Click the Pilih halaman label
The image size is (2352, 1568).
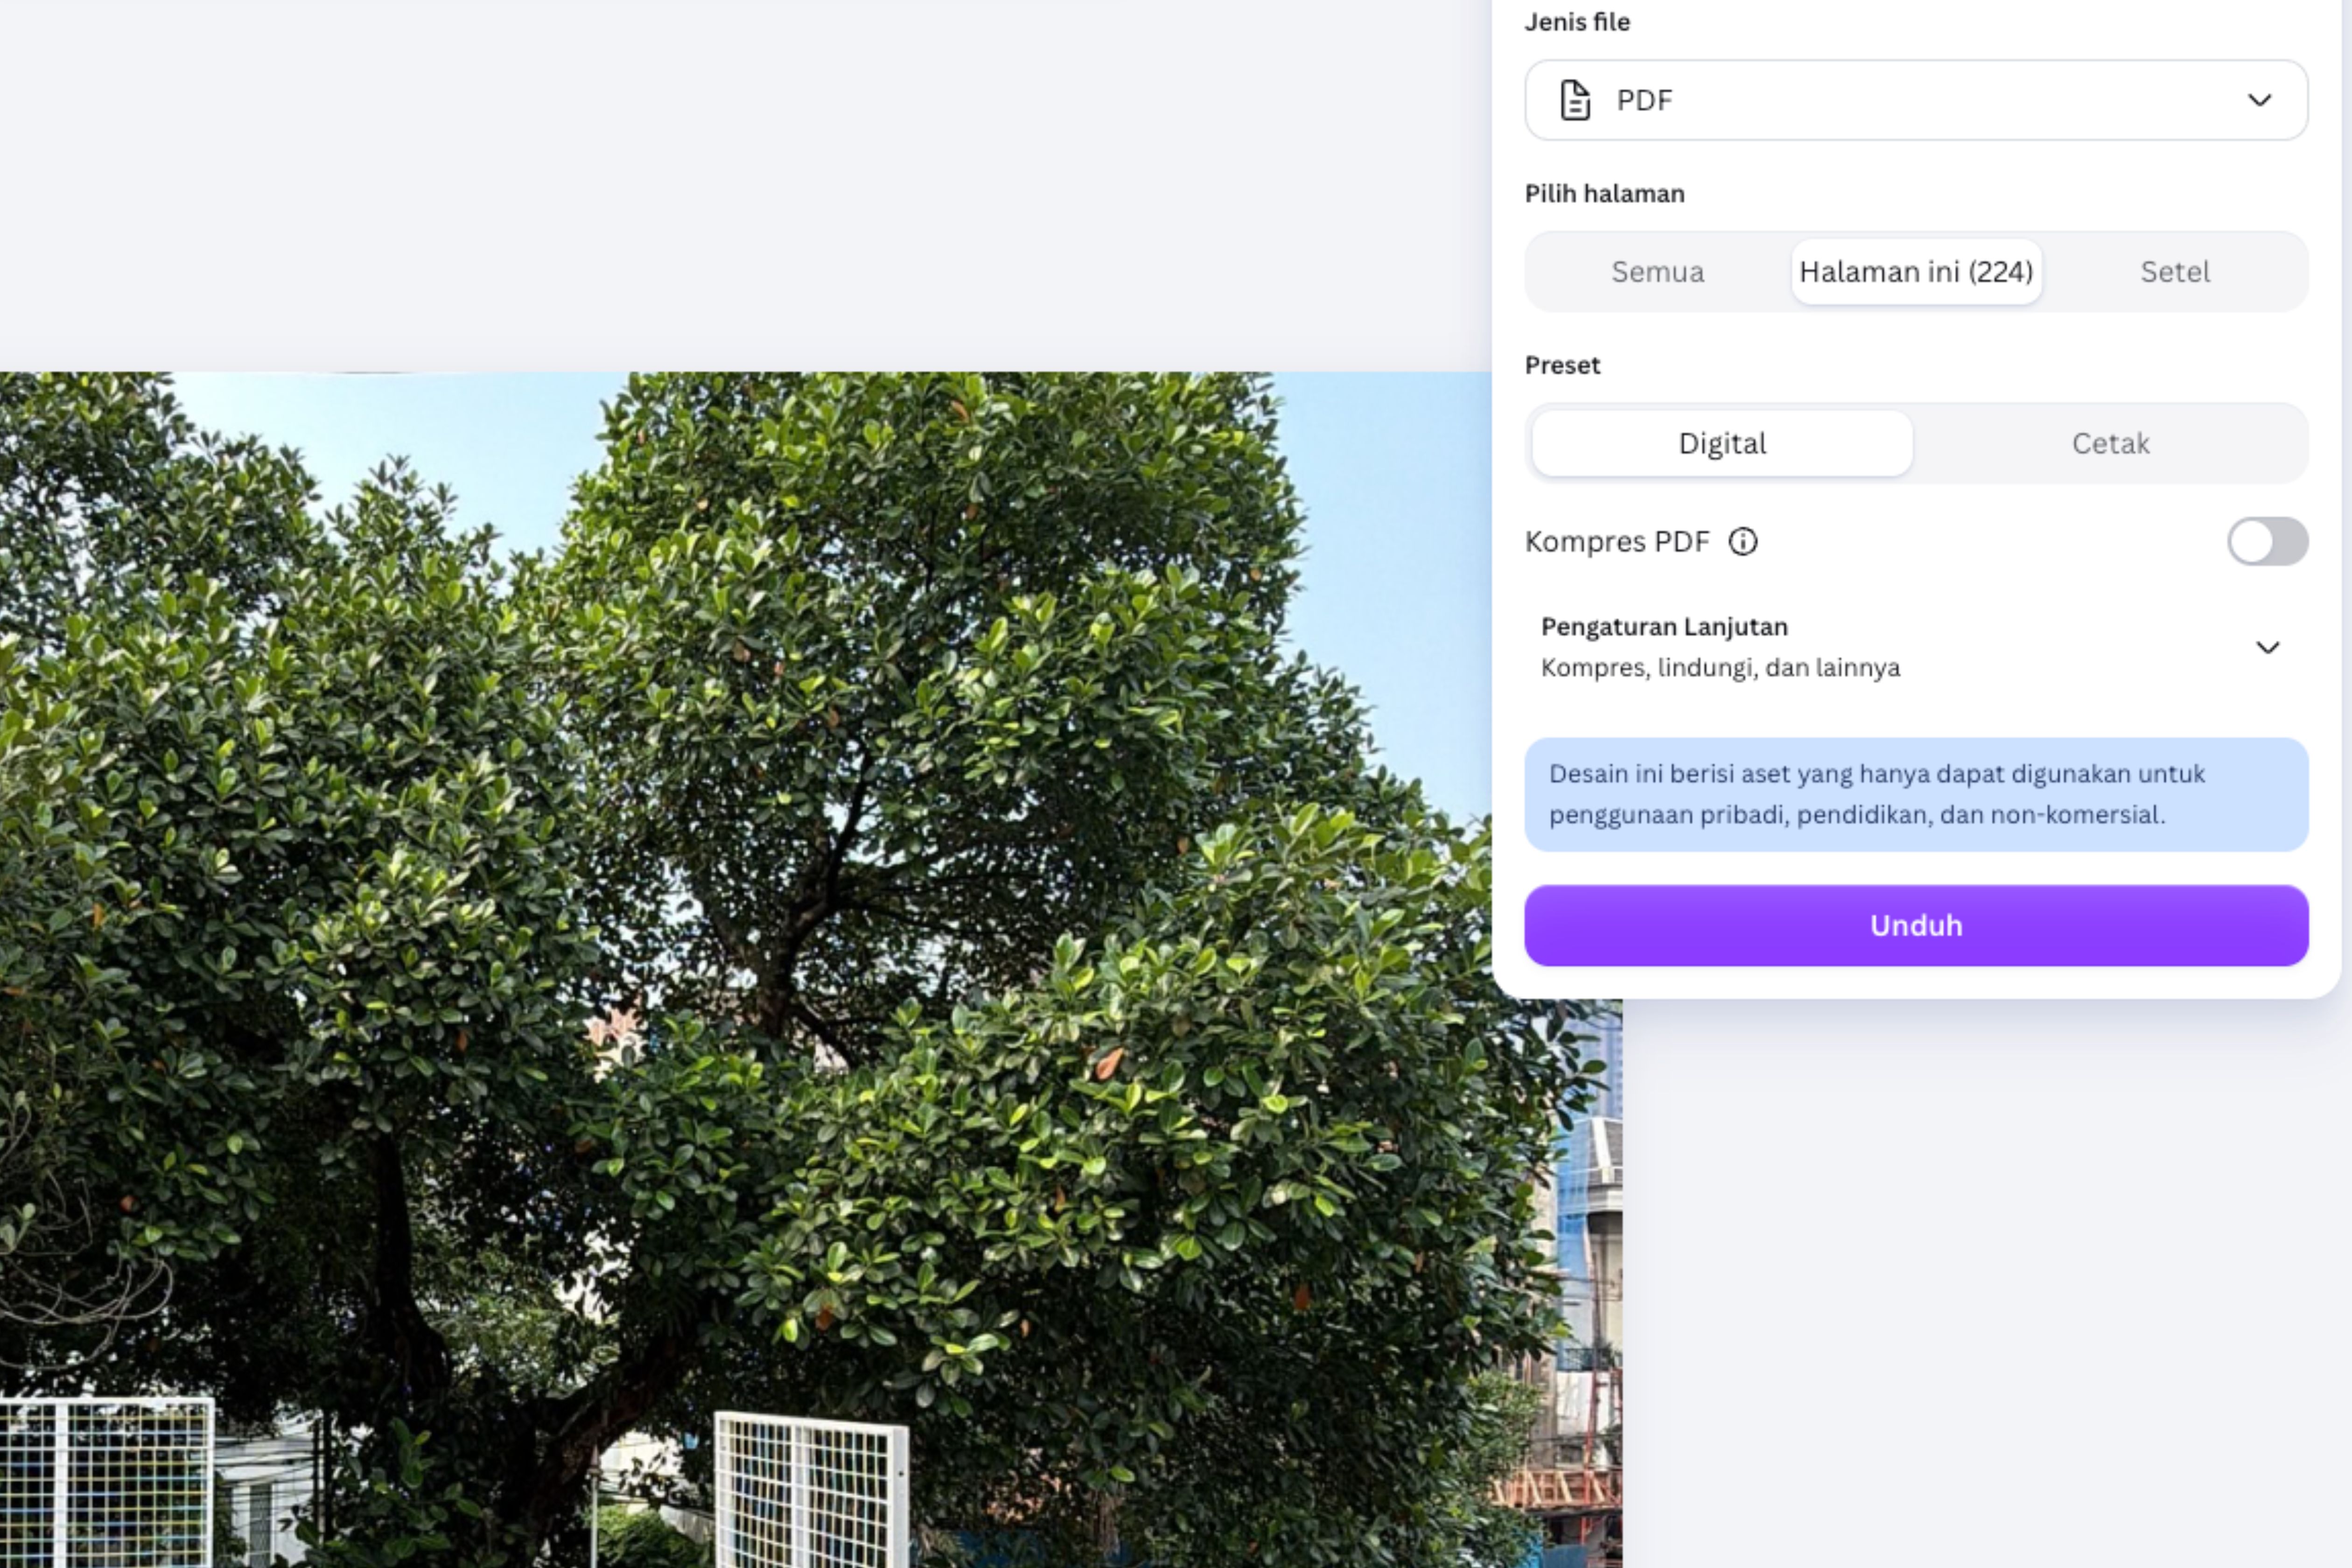pos(1604,193)
